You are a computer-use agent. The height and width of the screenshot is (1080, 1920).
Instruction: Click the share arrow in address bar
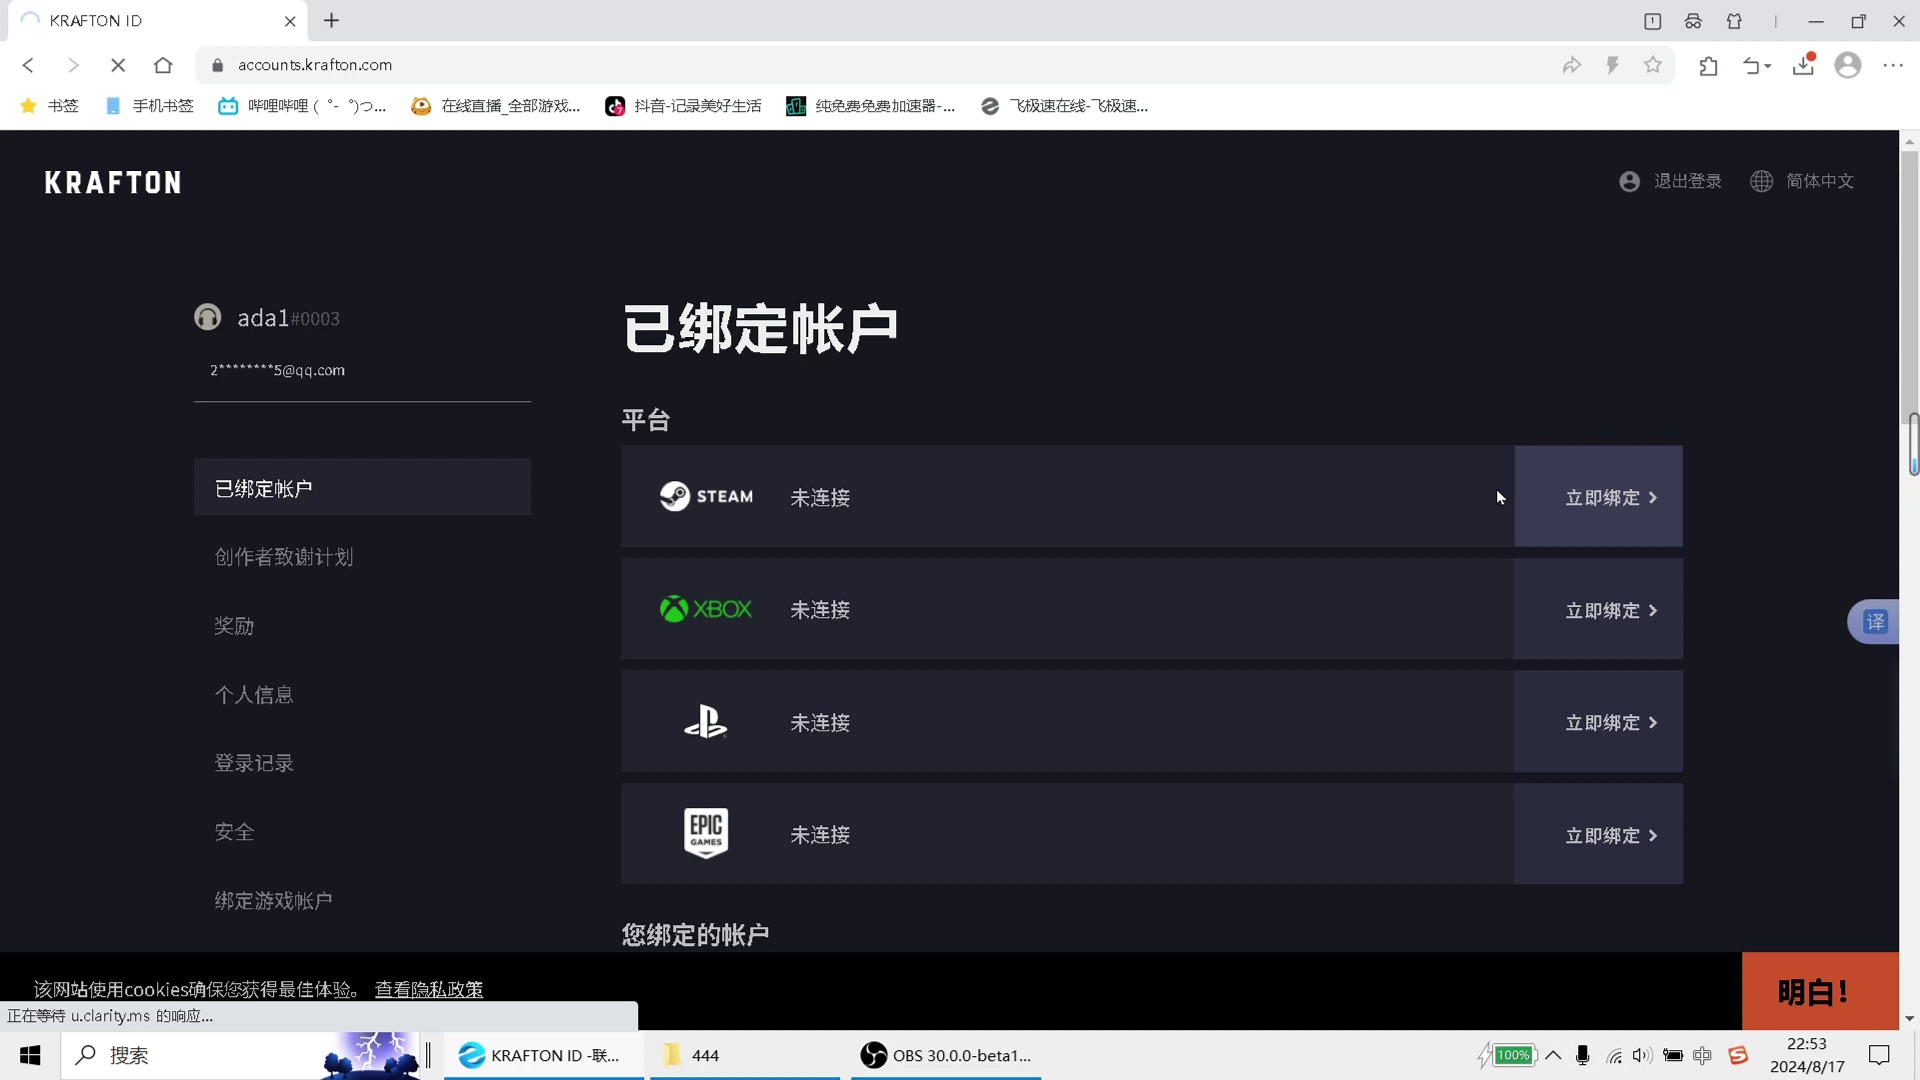(x=1572, y=65)
